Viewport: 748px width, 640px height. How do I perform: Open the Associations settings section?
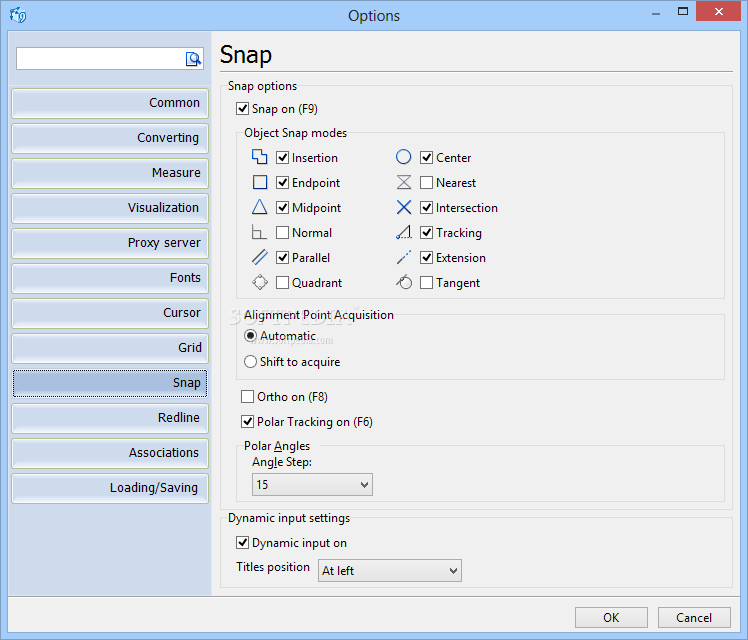click(110, 453)
